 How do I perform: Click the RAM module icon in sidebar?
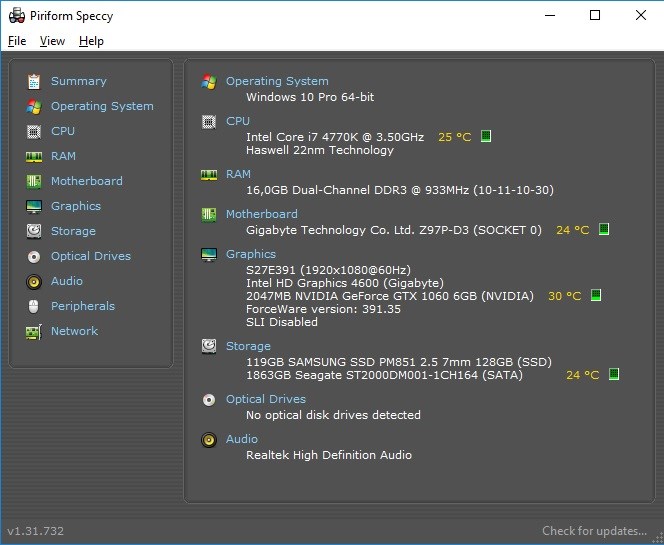point(34,157)
